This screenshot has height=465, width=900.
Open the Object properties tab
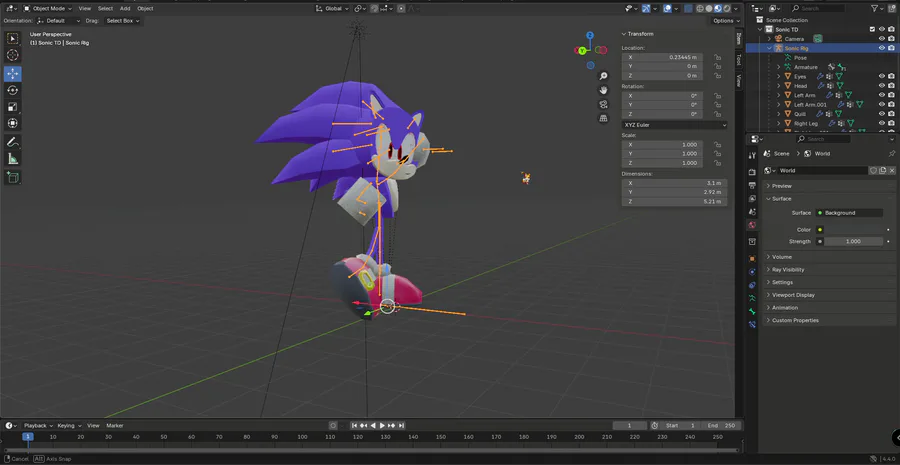pyautogui.click(x=752, y=258)
